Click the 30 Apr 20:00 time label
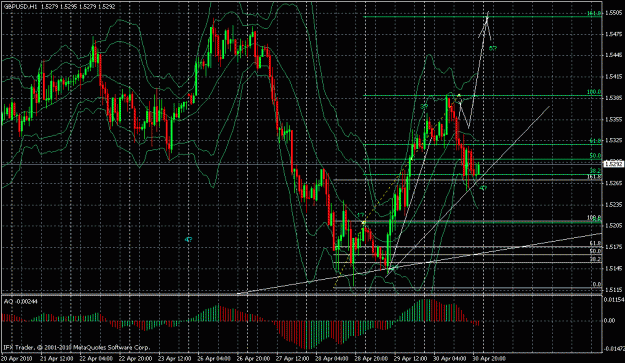This screenshot has width=625, height=363. tap(489, 358)
